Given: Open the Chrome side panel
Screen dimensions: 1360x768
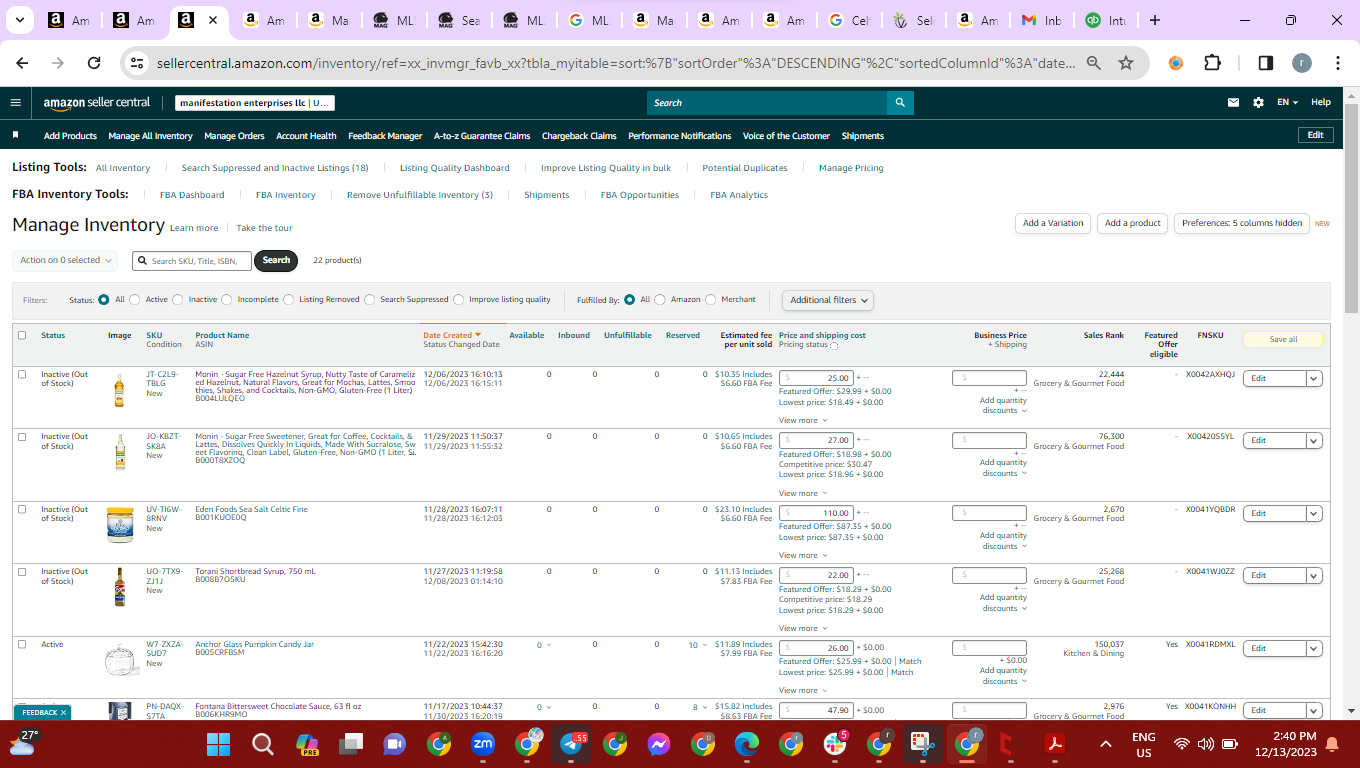Looking at the screenshot, I should click(x=1265, y=63).
